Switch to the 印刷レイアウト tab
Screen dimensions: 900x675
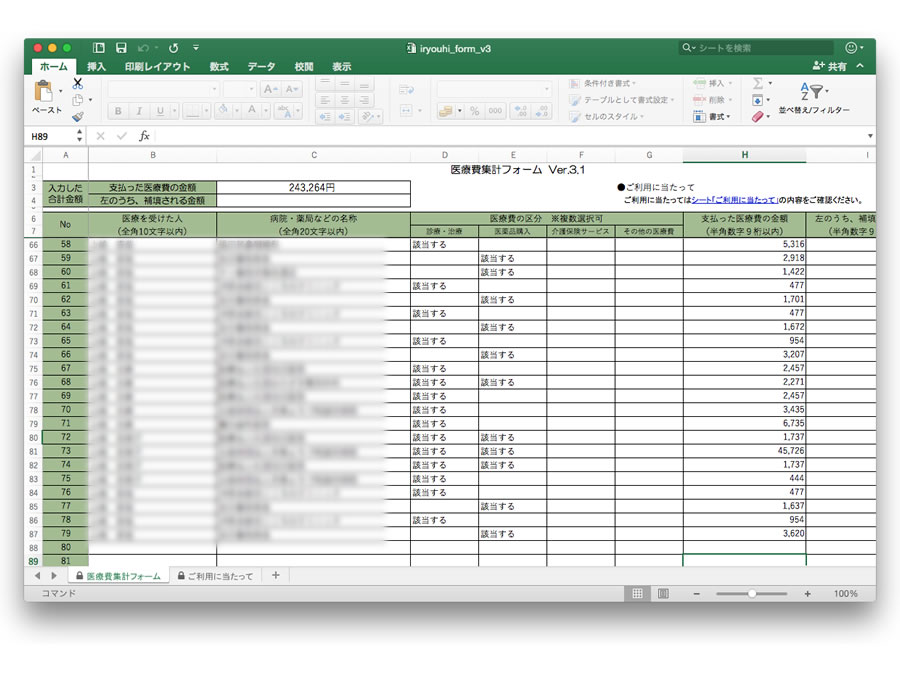pyautogui.click(x=157, y=67)
